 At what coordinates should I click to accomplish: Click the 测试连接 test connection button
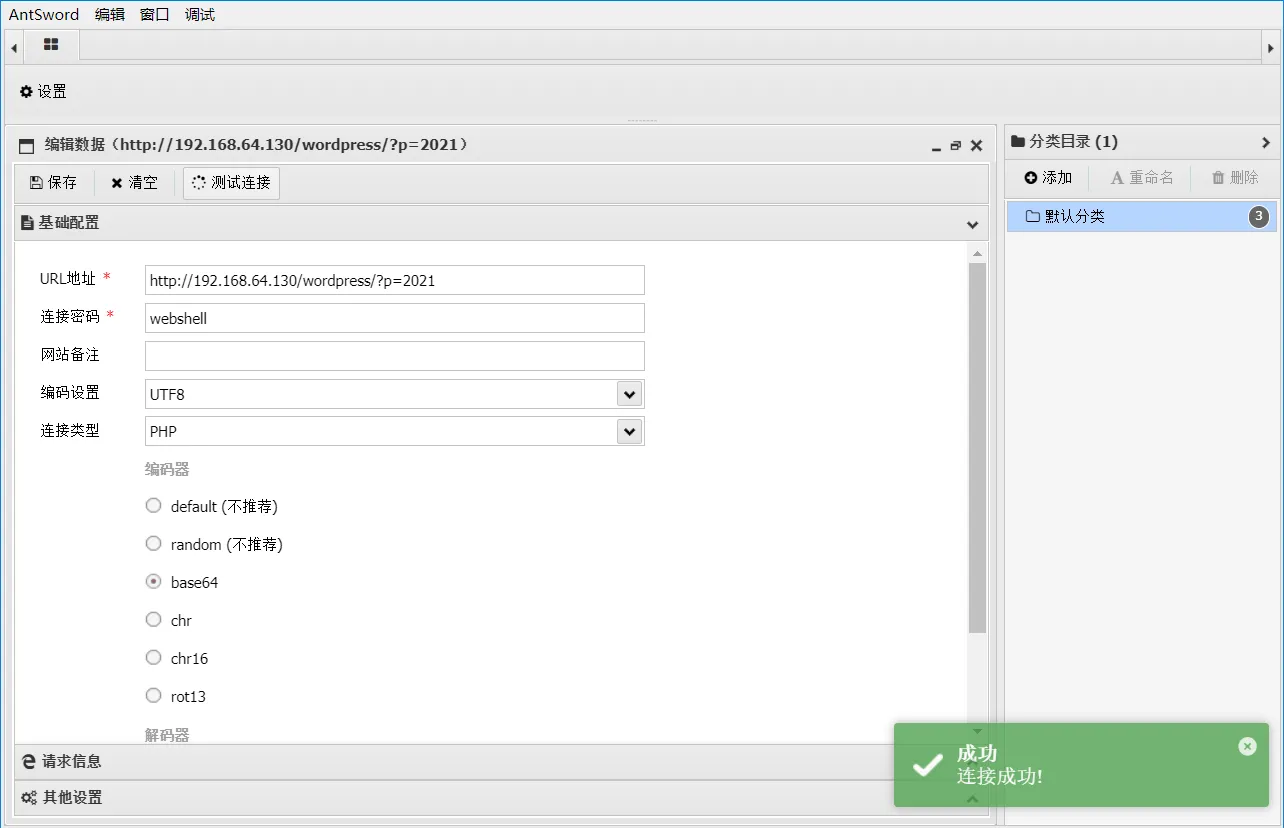(x=231, y=183)
